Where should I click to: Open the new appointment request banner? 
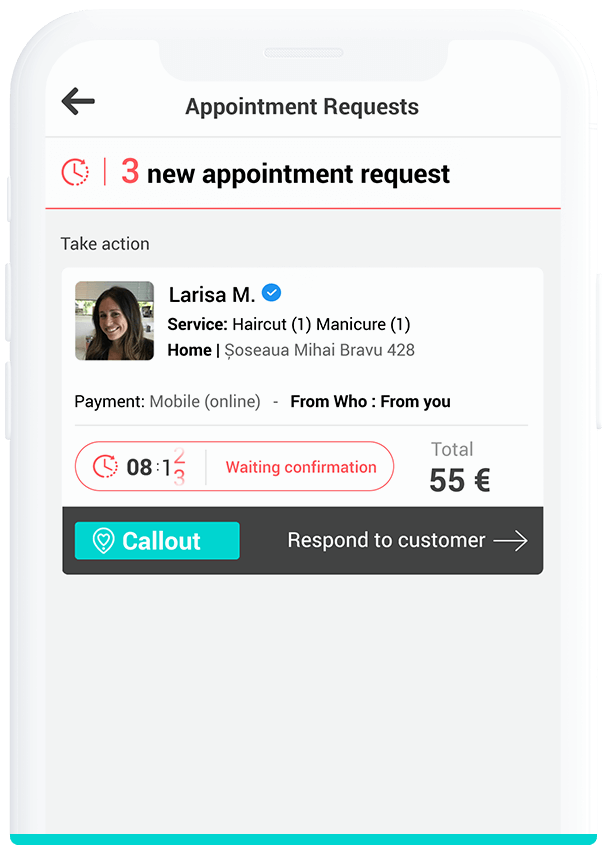tap(303, 173)
